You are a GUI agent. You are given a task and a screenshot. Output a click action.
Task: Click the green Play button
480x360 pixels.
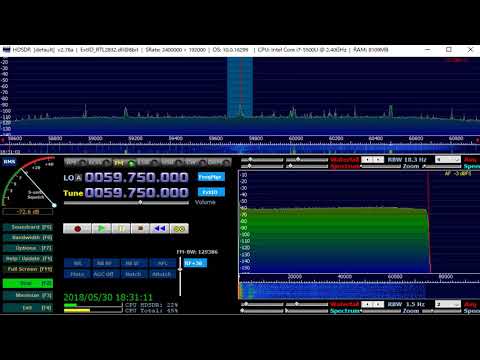[x=101, y=229]
